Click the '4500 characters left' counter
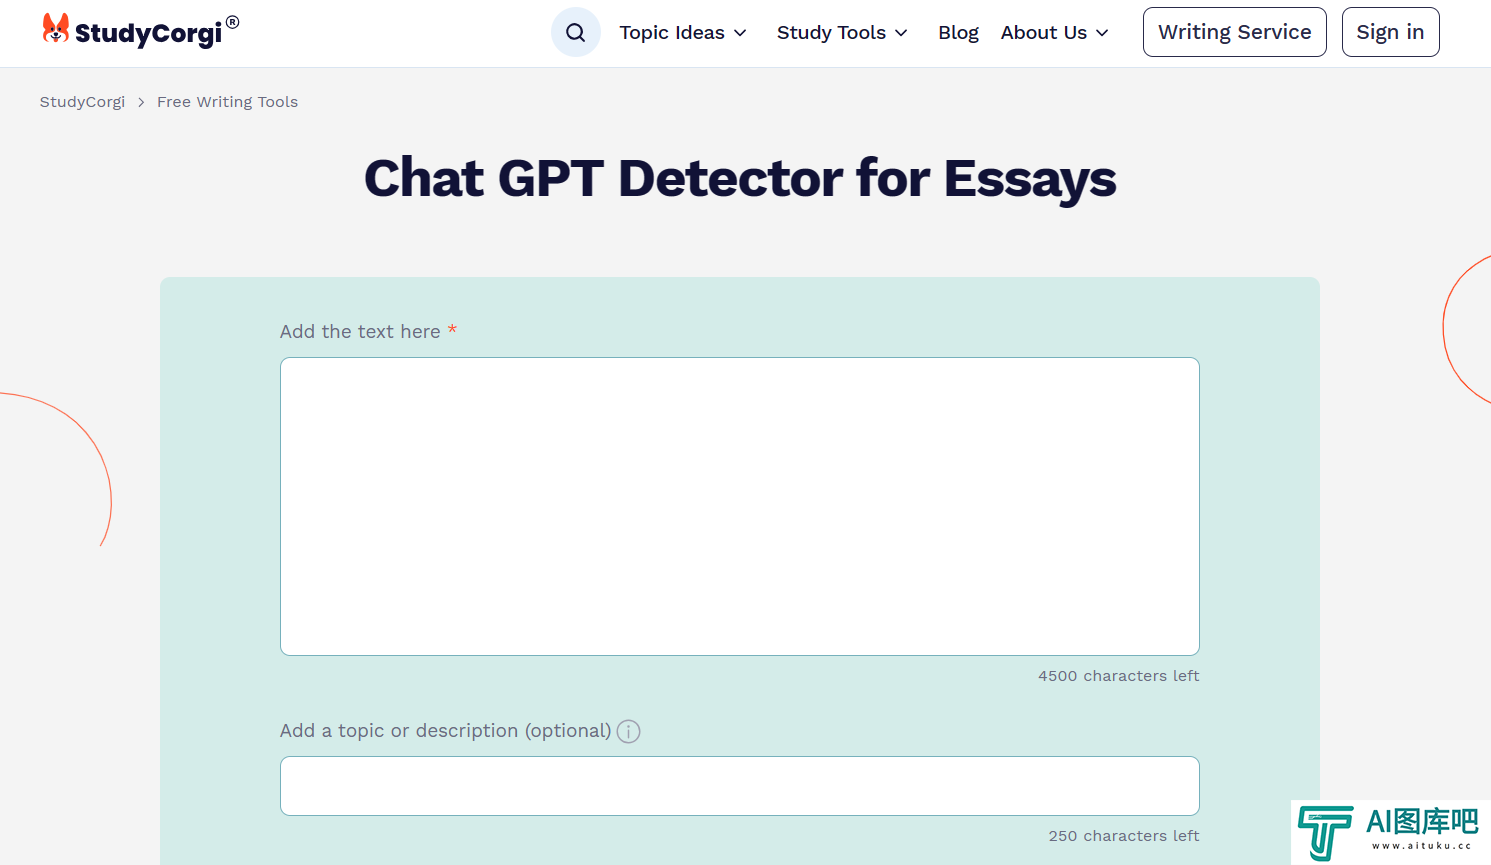This screenshot has width=1491, height=865. pyautogui.click(x=1118, y=676)
